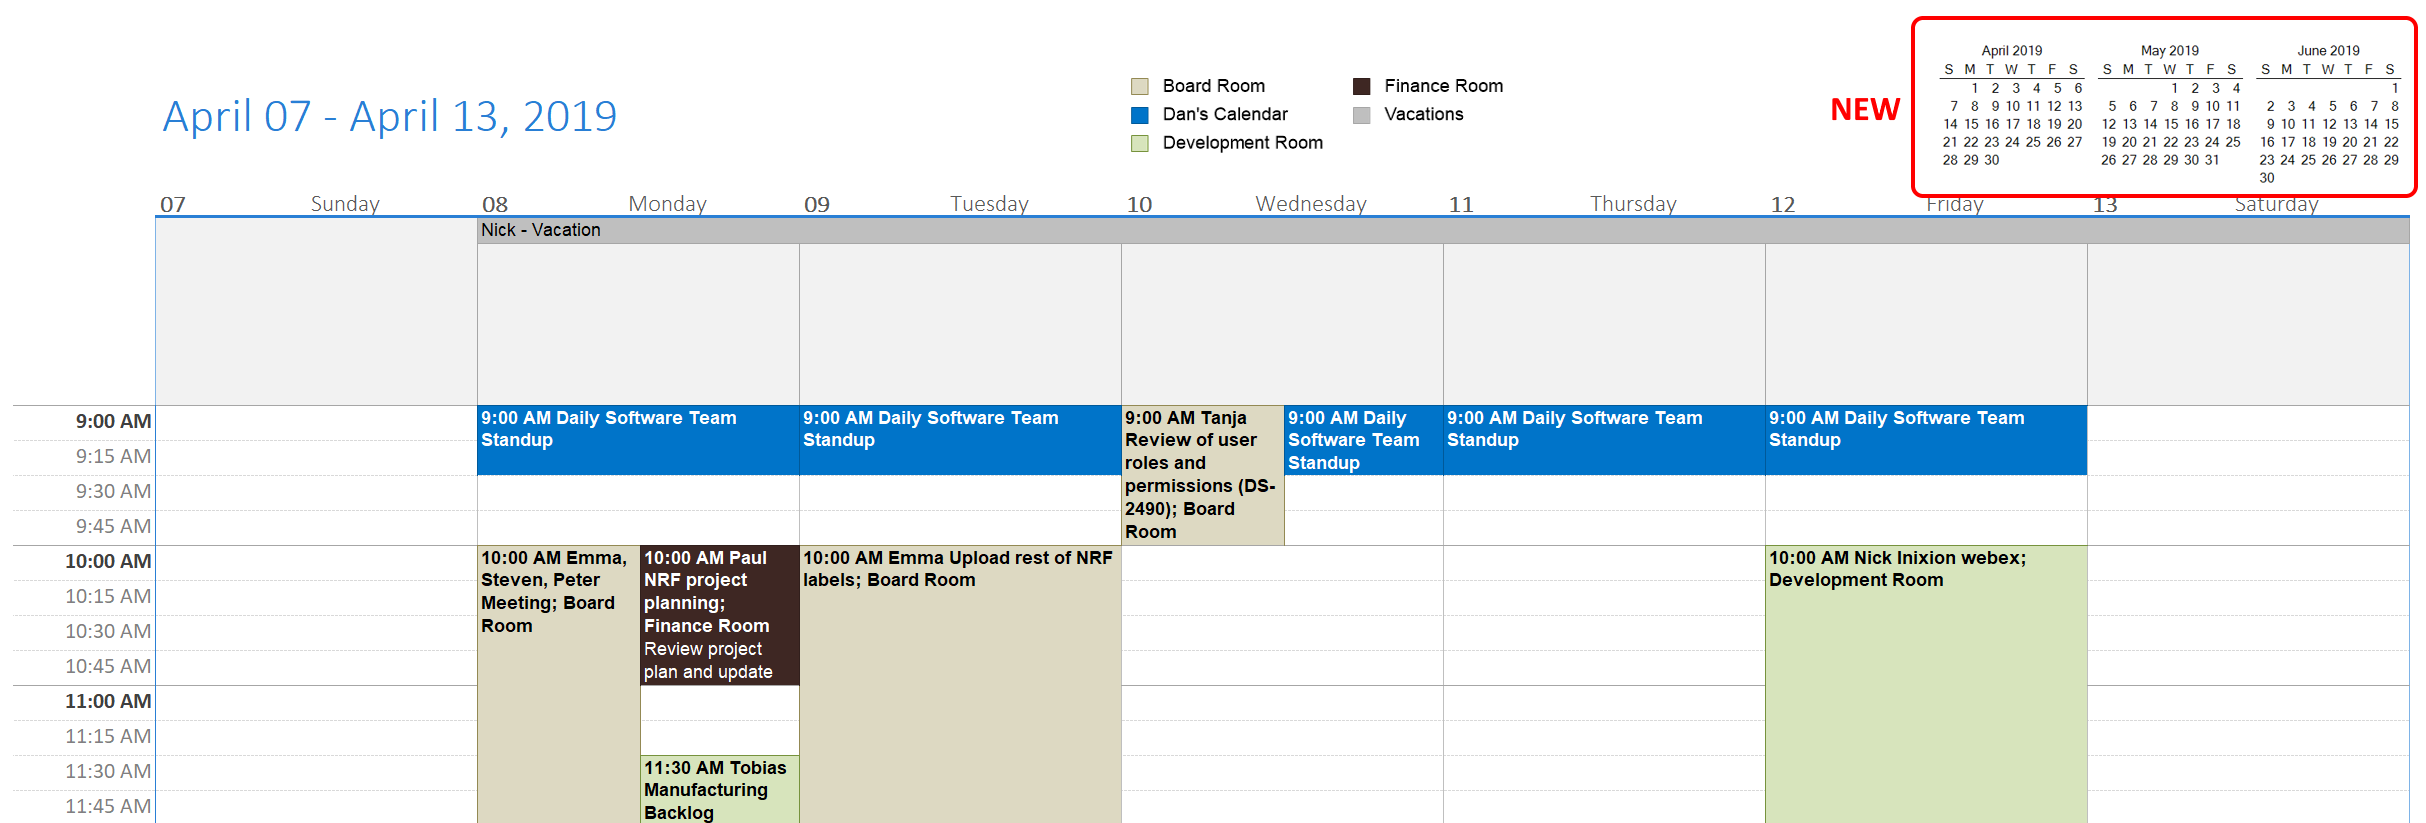The height and width of the screenshot is (823, 2426).
Task: Click the 9:30 AM time label
Action: pyautogui.click(x=113, y=492)
